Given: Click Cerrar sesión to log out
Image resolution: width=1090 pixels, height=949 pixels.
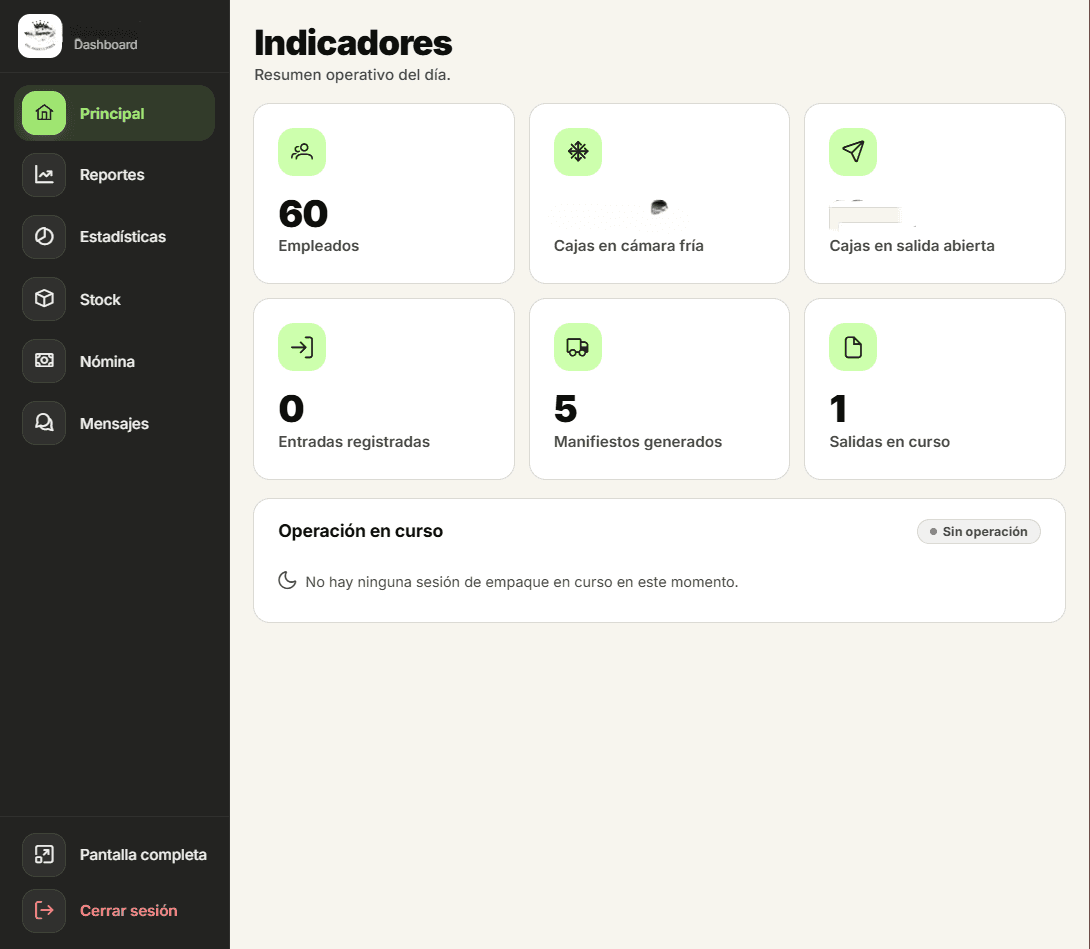Looking at the screenshot, I should [114, 911].
